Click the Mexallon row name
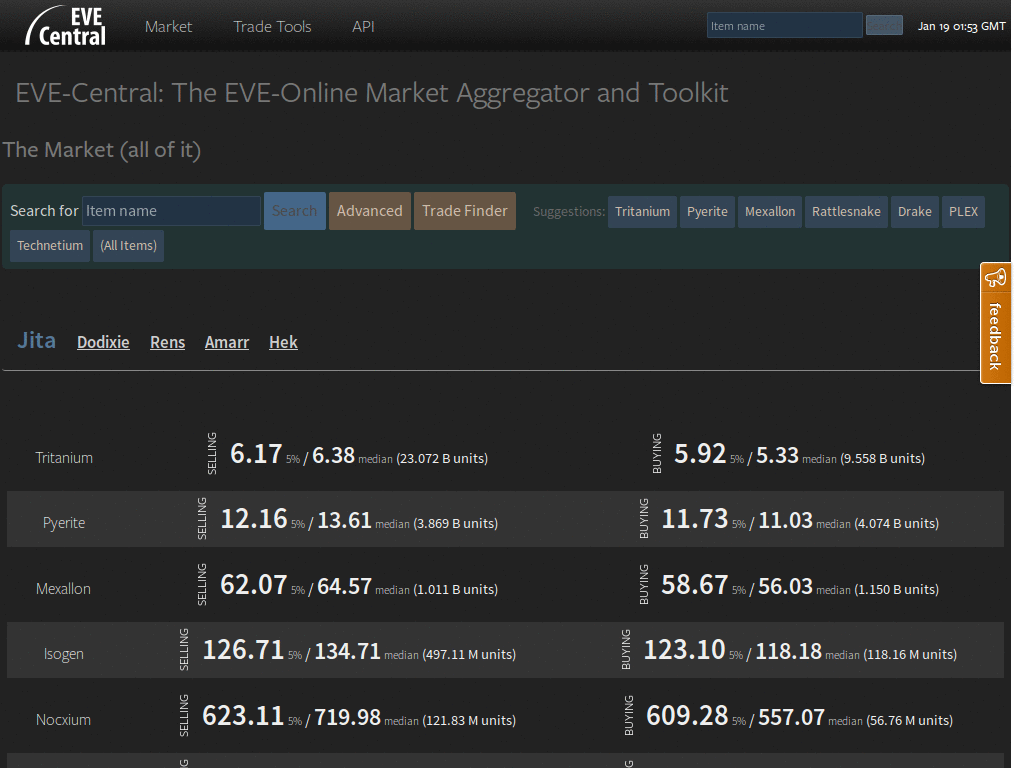 pyautogui.click(x=63, y=589)
